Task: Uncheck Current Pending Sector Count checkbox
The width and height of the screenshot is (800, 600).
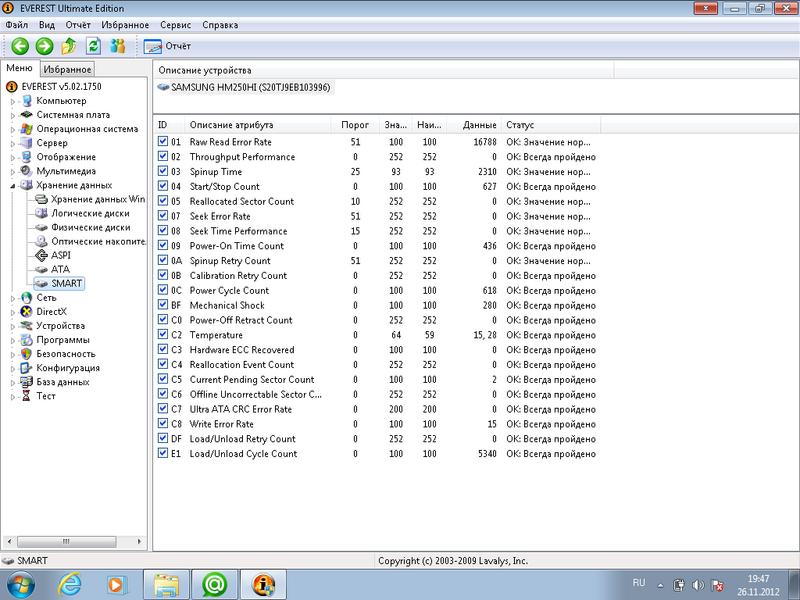Action: pos(163,379)
